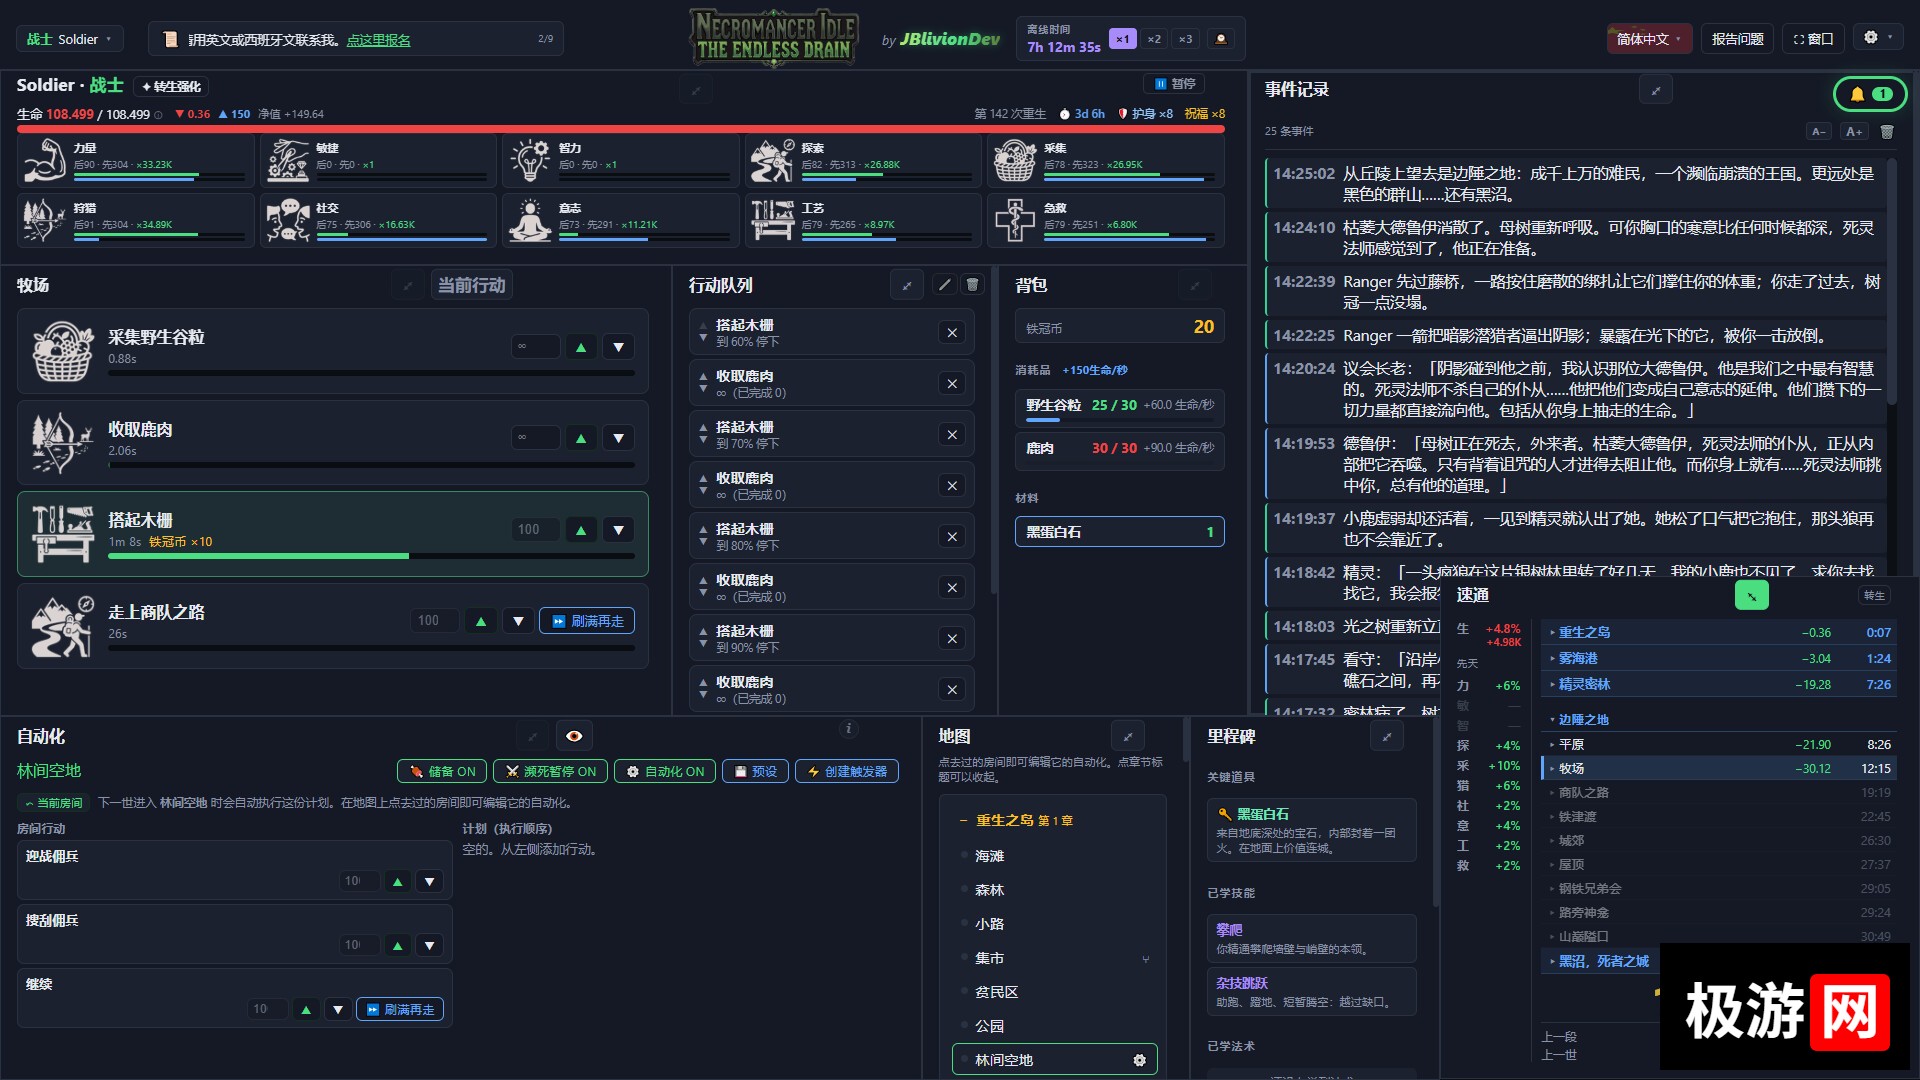Image resolution: width=1920 pixels, height=1080 pixels.
Task: Open 转生 tab in 速通 panel
Action: 1874,596
